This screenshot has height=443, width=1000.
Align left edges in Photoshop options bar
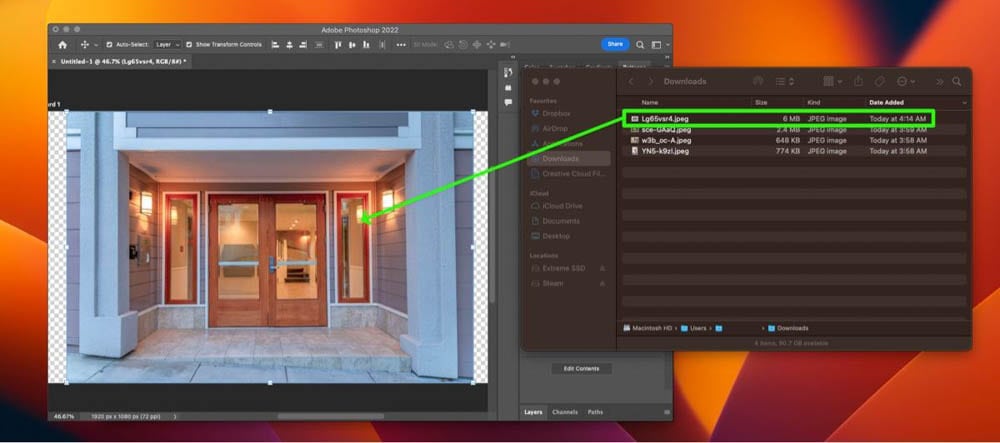[x=276, y=45]
